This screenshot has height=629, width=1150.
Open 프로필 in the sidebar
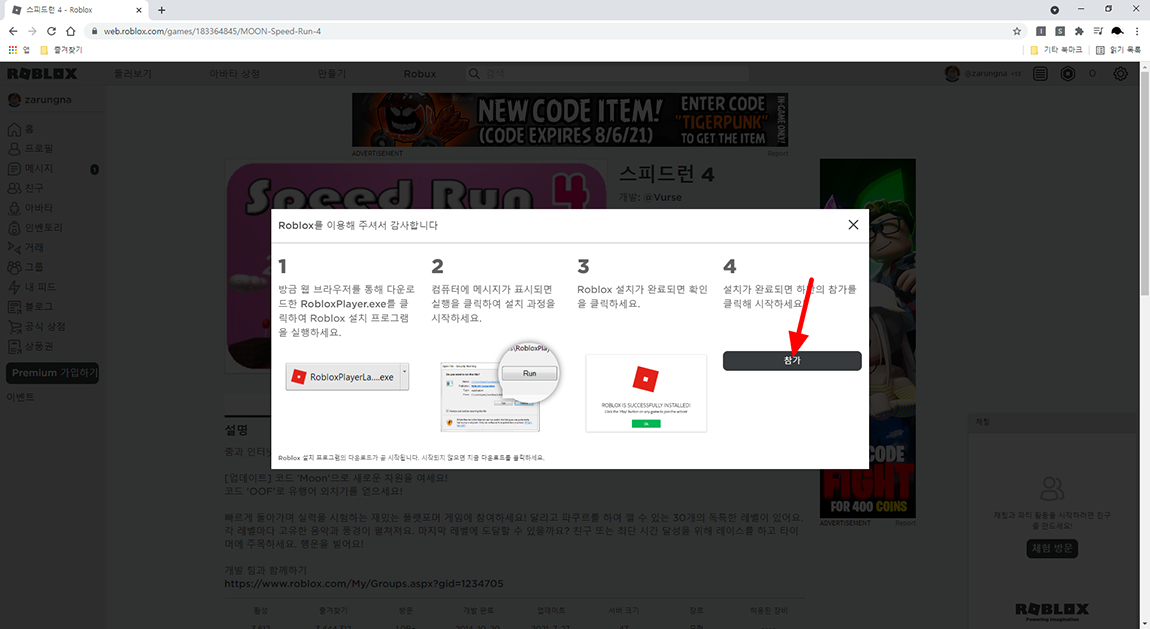coord(30,149)
